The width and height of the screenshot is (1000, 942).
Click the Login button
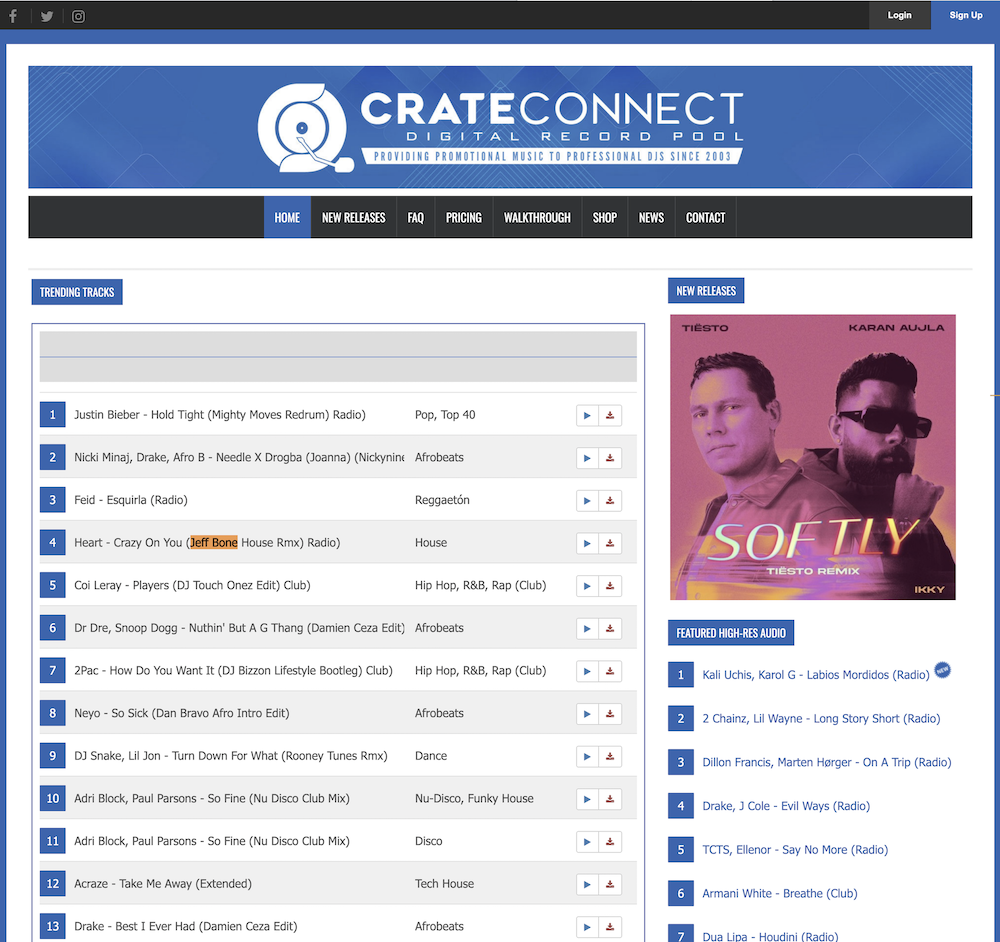point(899,15)
